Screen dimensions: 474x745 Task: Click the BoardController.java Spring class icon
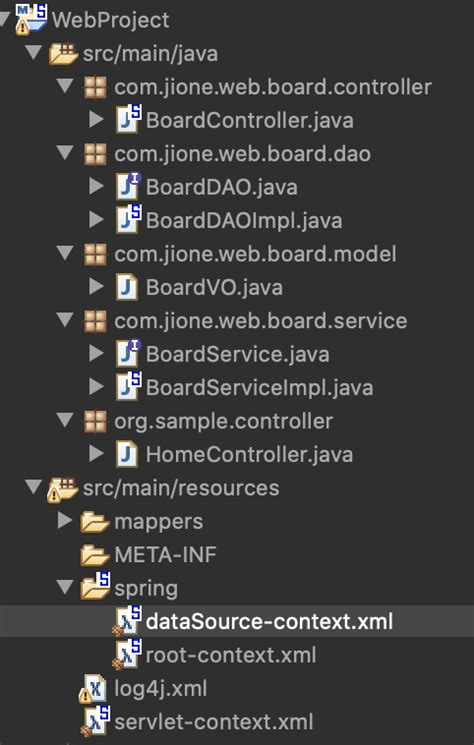point(128,119)
